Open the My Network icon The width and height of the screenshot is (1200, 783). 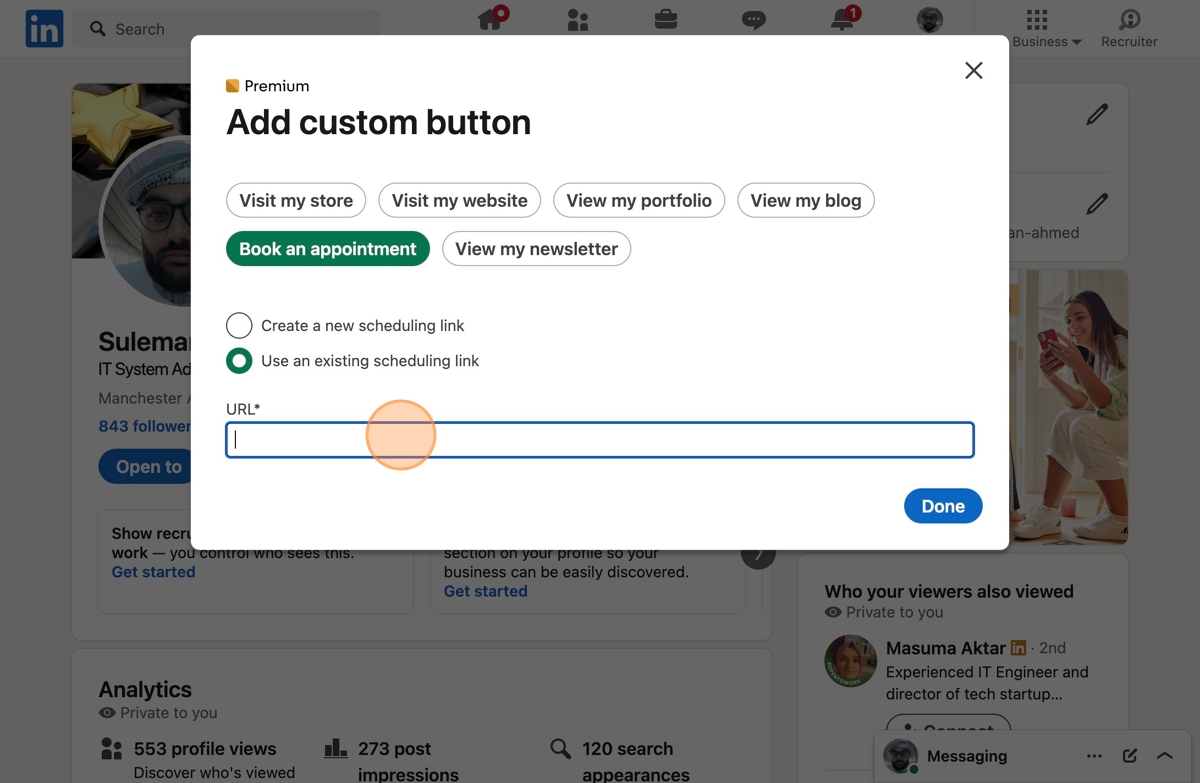click(578, 20)
